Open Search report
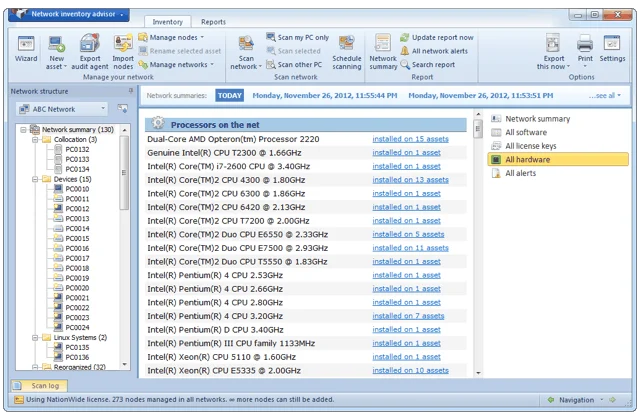The height and width of the screenshot is (420, 640). click(x=427, y=64)
